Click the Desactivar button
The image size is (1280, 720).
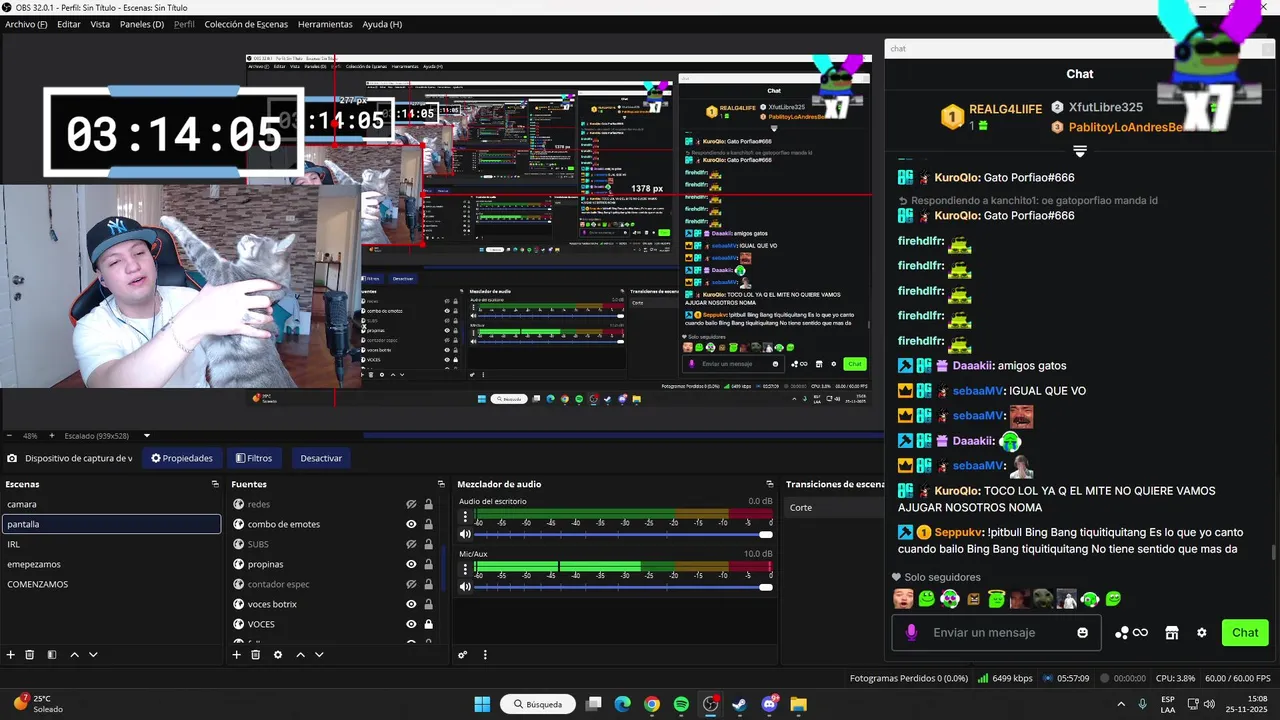pos(321,458)
